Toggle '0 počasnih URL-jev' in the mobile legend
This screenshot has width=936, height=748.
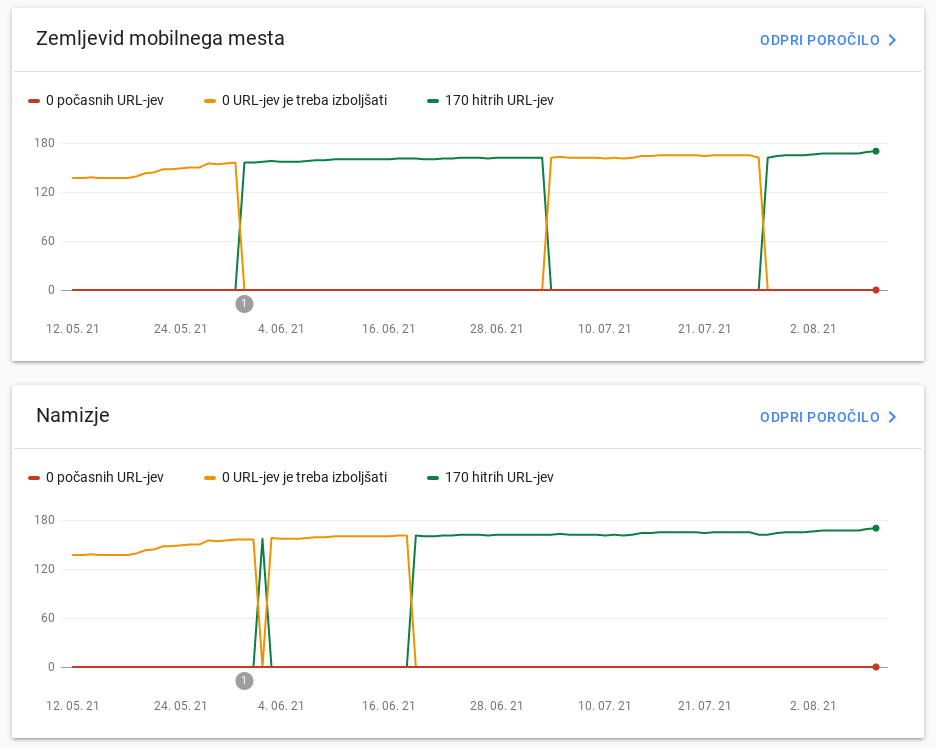pyautogui.click(x=104, y=100)
